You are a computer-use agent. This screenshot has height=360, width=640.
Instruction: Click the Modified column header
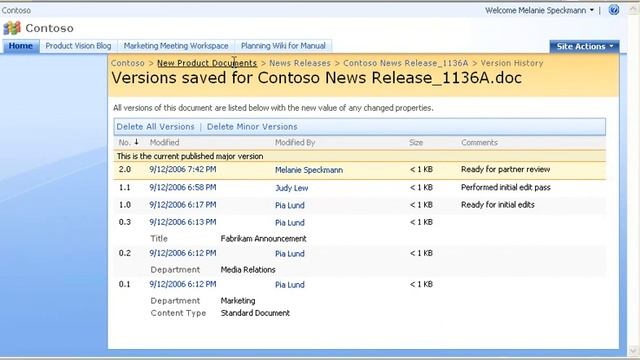click(x=164, y=142)
